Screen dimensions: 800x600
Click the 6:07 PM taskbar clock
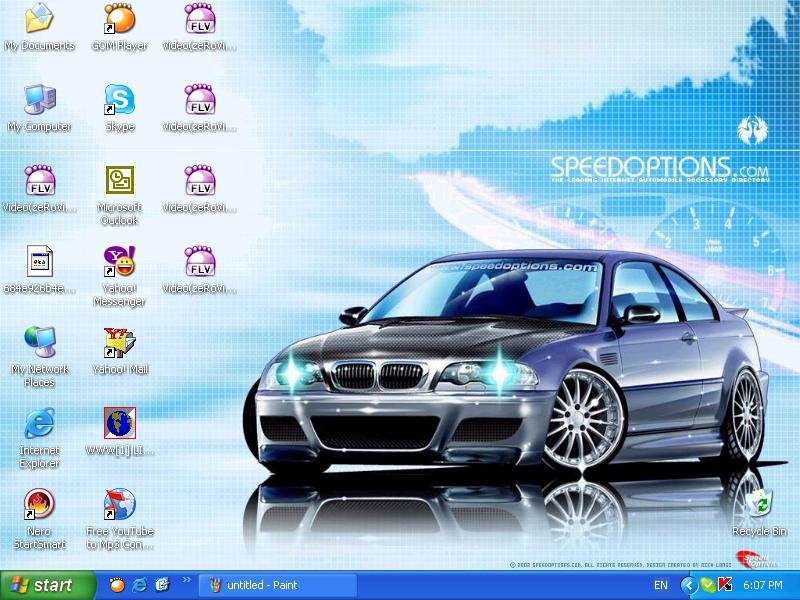(x=763, y=585)
